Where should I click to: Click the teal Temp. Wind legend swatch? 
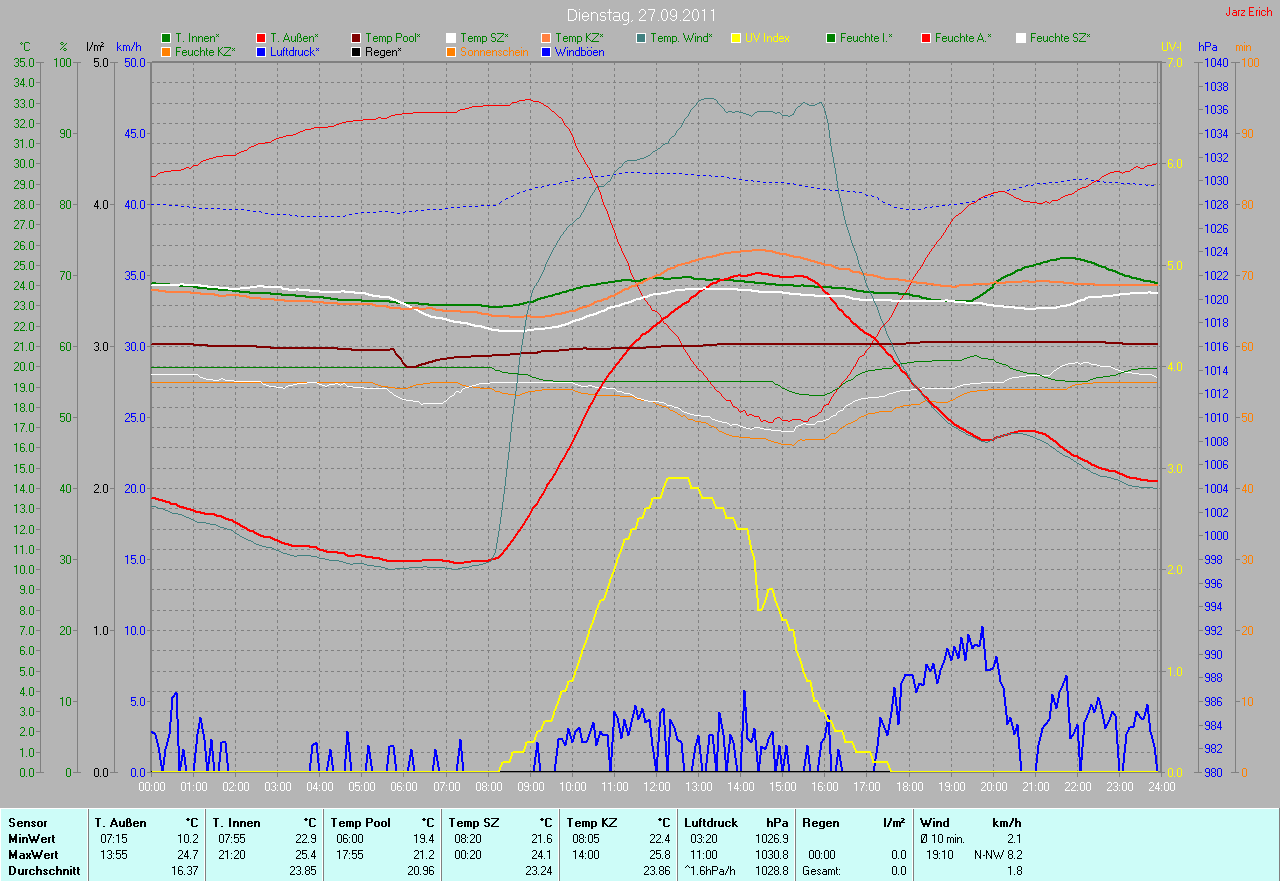point(641,38)
